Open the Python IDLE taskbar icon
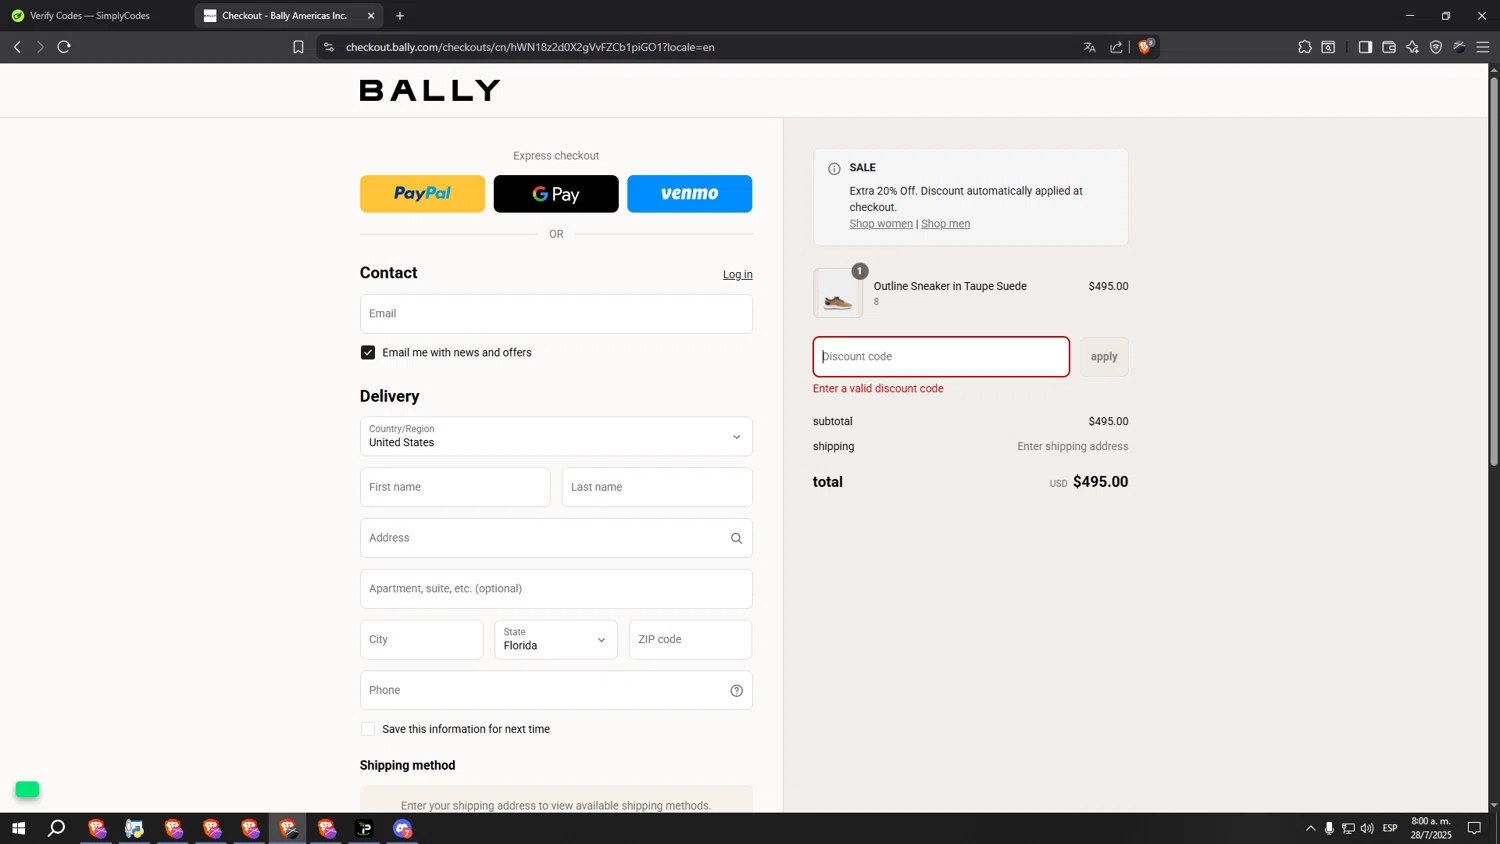Screen dimensions: 1500x844 point(135,828)
